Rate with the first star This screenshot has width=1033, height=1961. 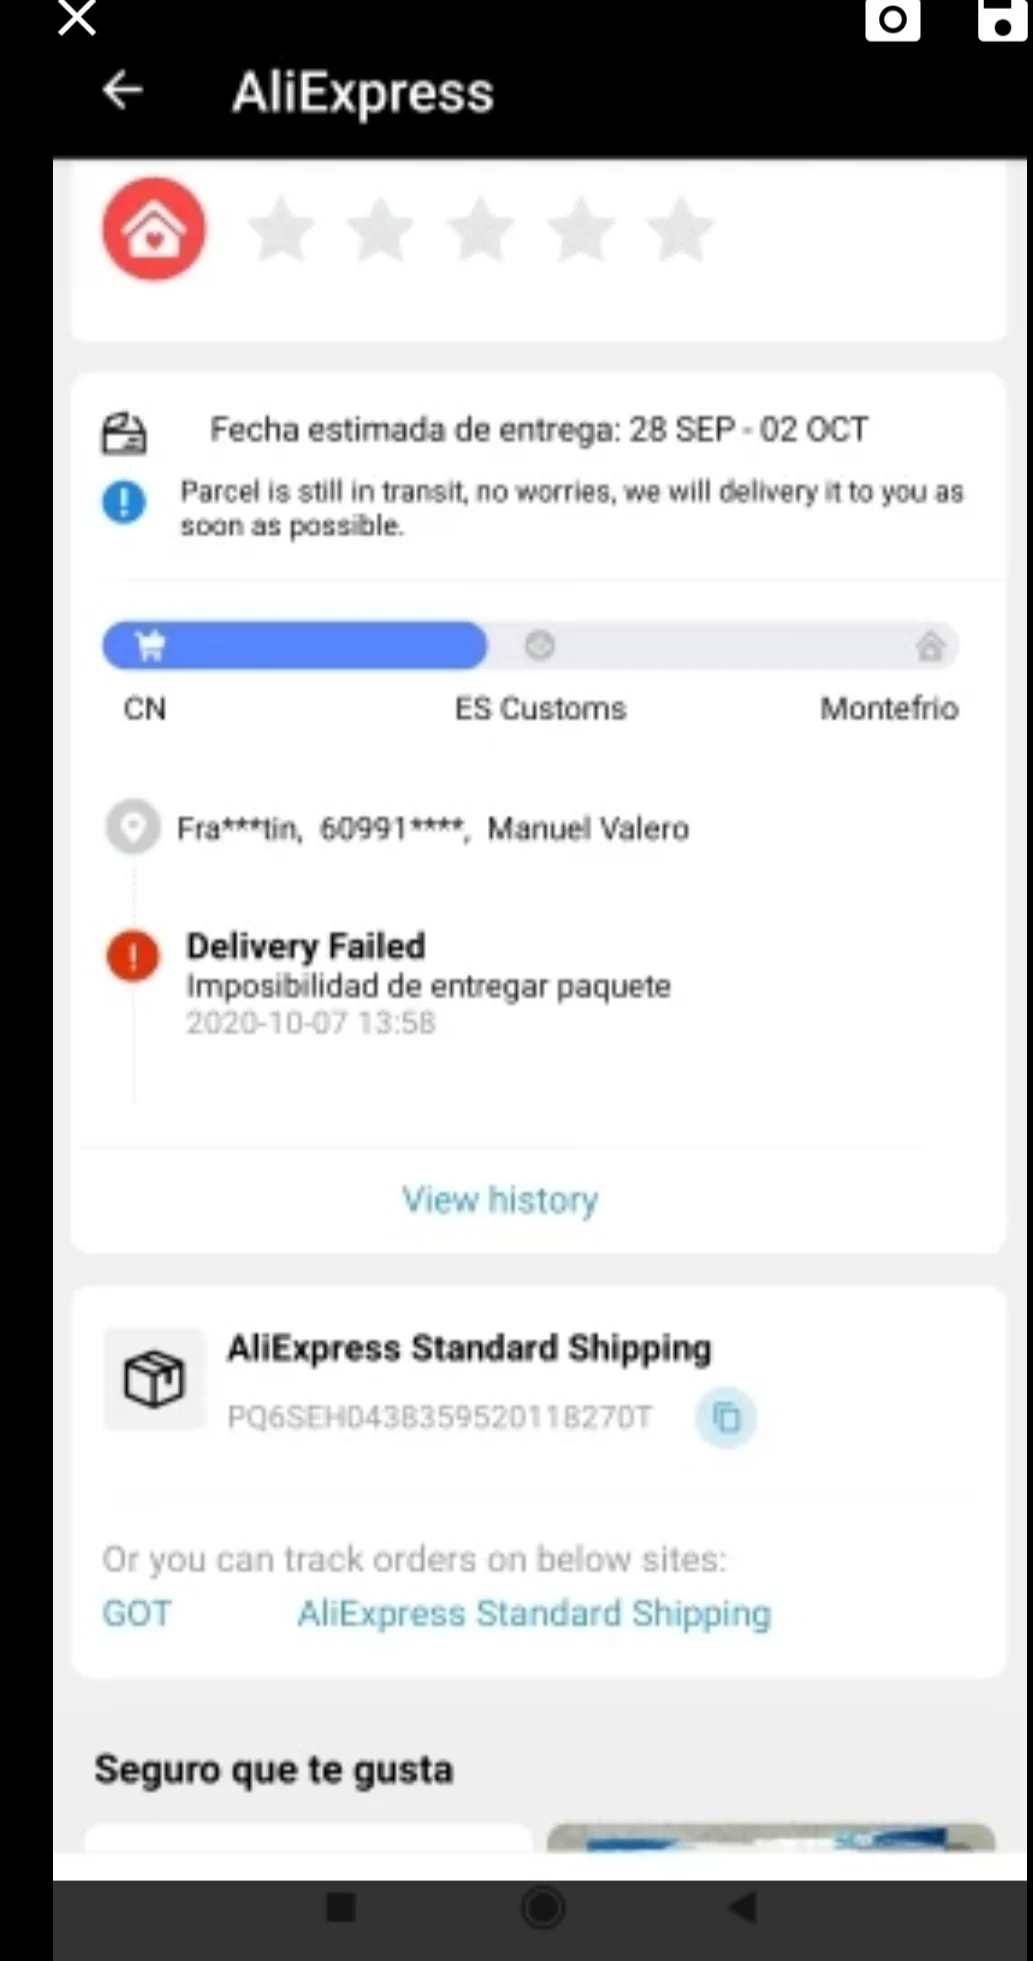point(282,229)
